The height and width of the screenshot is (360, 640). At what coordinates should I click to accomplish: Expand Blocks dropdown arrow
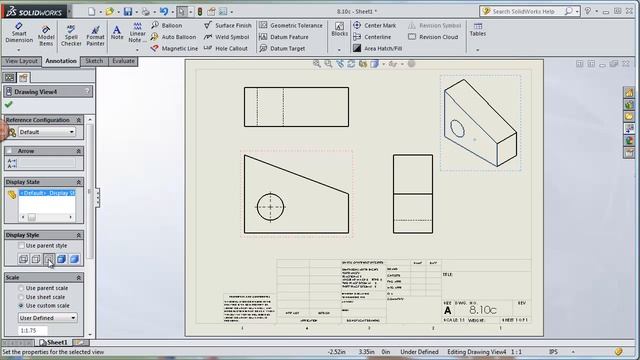coord(339,50)
